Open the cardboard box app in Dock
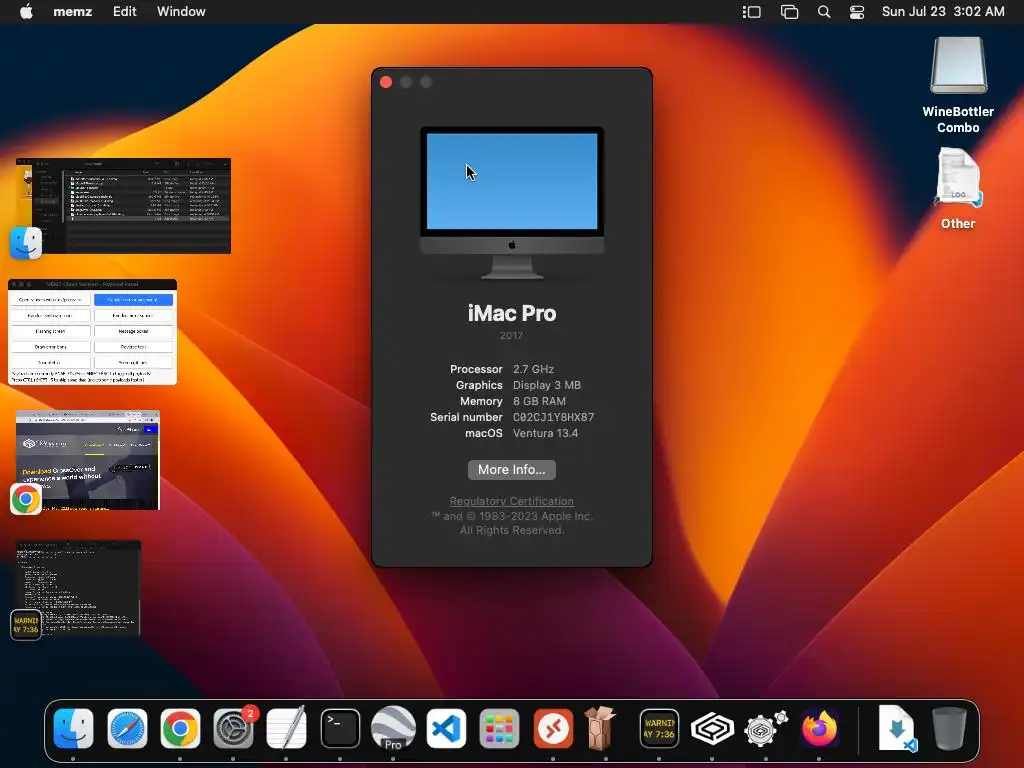Image resolution: width=1024 pixels, height=768 pixels. [601, 728]
